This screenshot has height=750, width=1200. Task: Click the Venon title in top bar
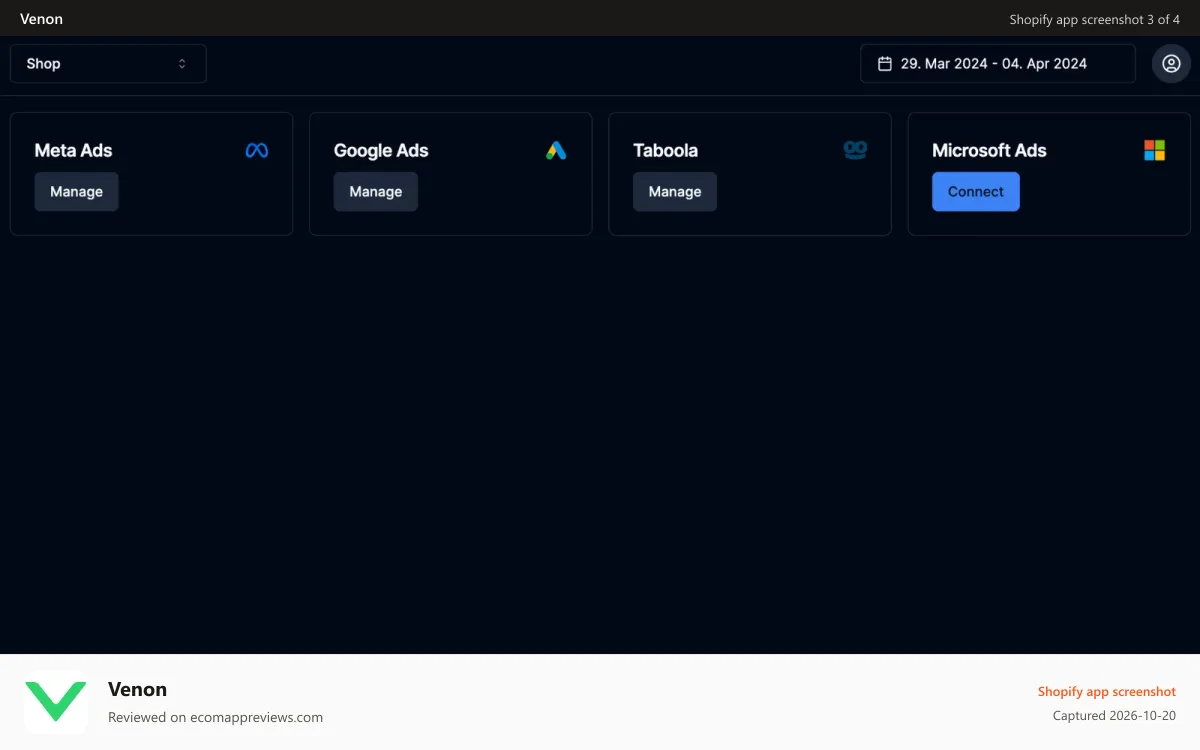[x=41, y=19]
